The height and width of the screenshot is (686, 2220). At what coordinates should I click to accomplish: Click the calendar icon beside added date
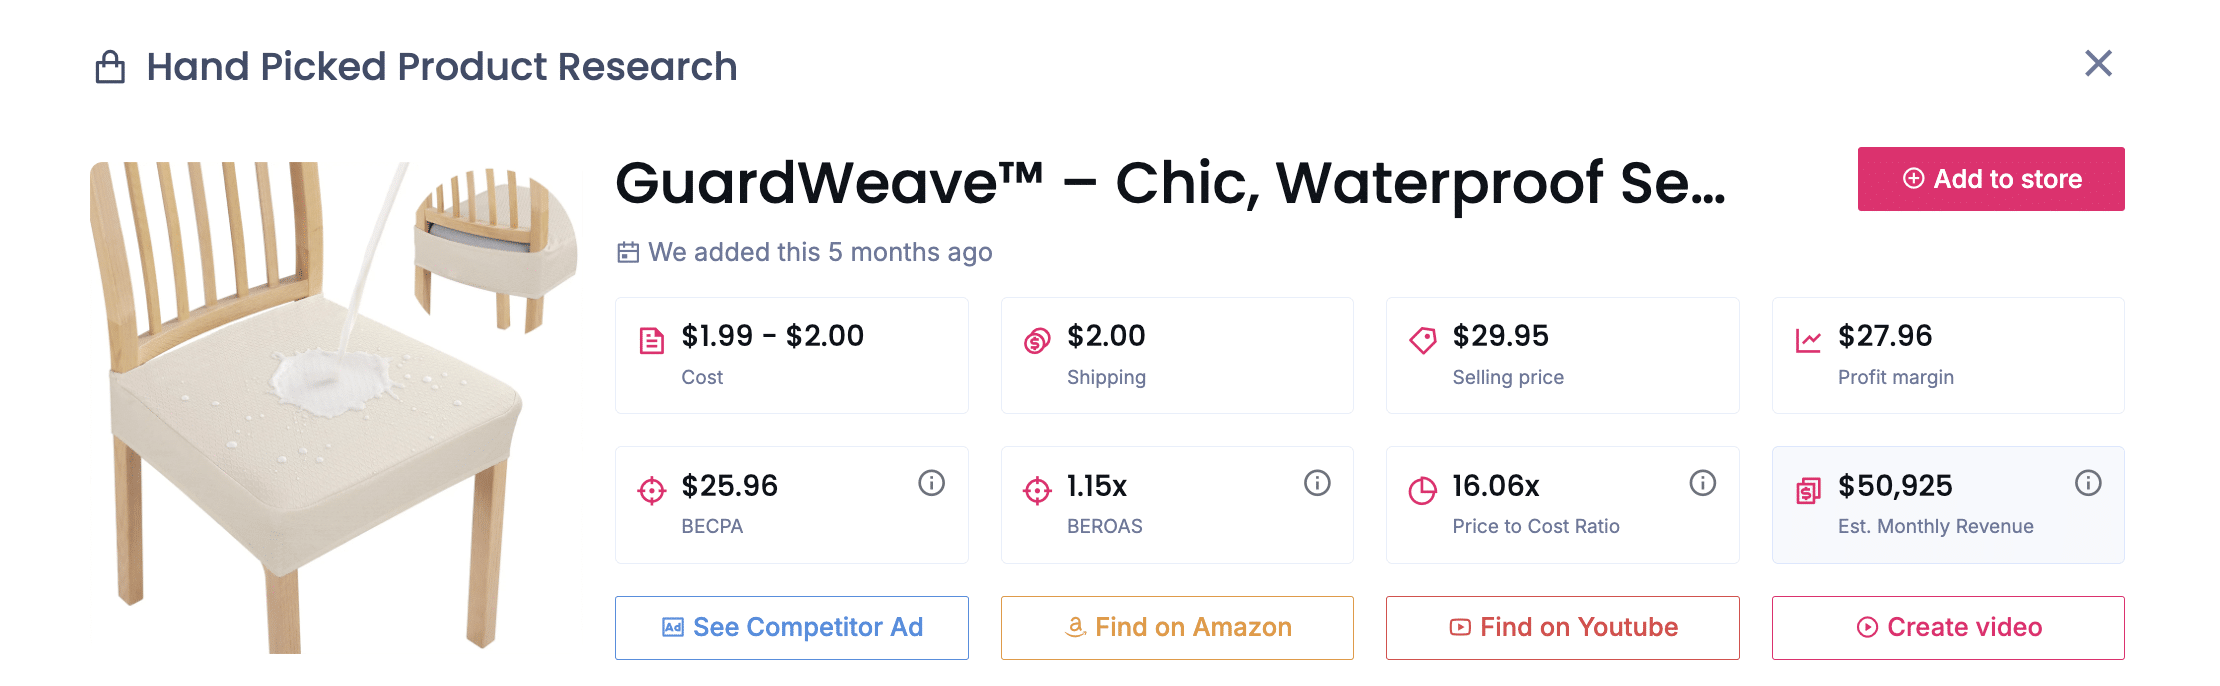(628, 252)
